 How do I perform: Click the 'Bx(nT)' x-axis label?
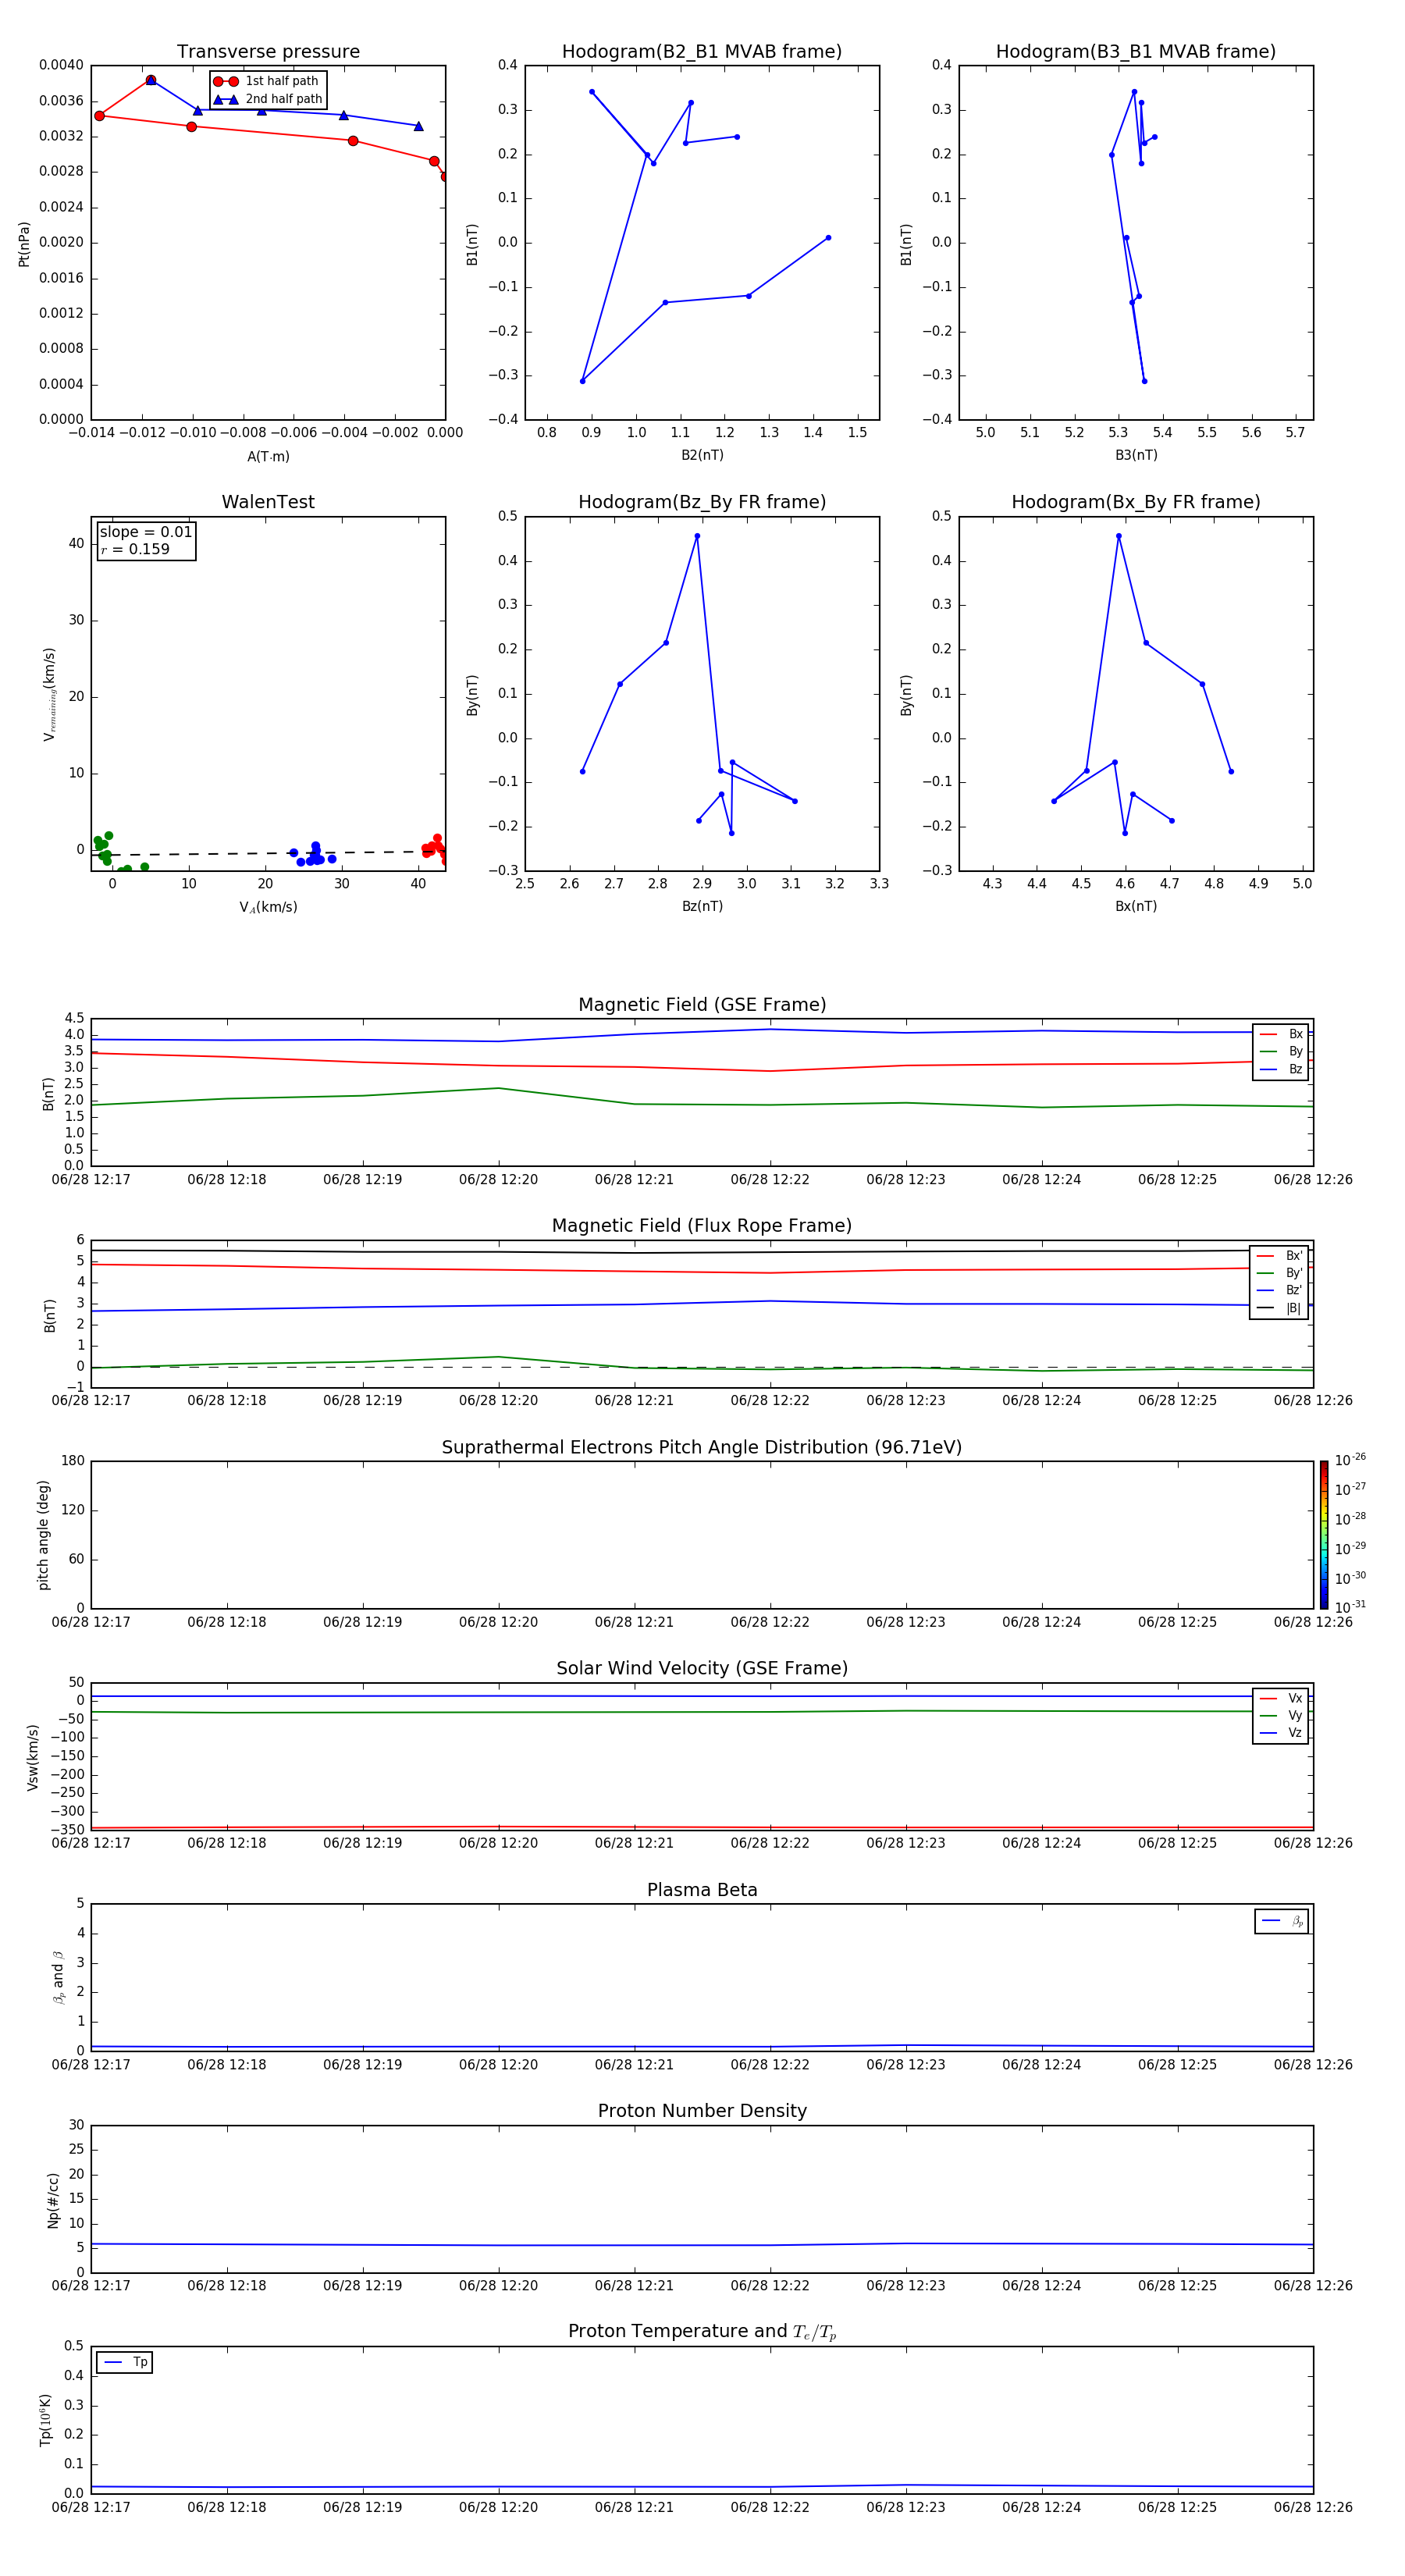(1136, 906)
